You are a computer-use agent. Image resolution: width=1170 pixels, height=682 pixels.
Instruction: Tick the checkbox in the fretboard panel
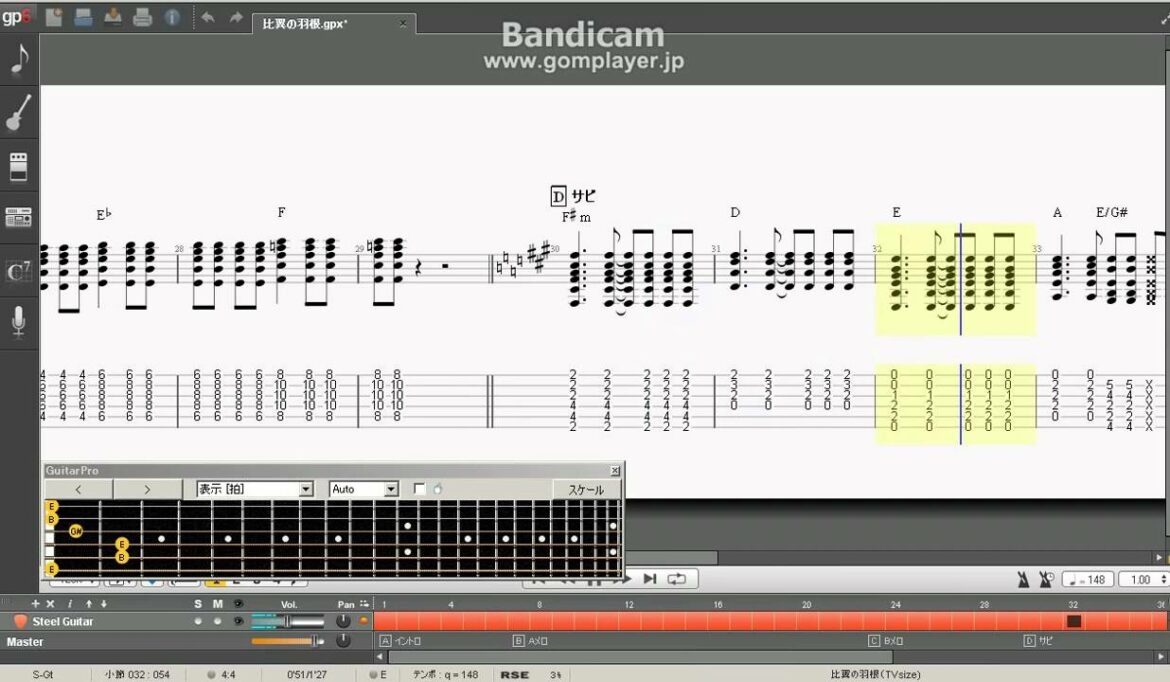click(419, 489)
